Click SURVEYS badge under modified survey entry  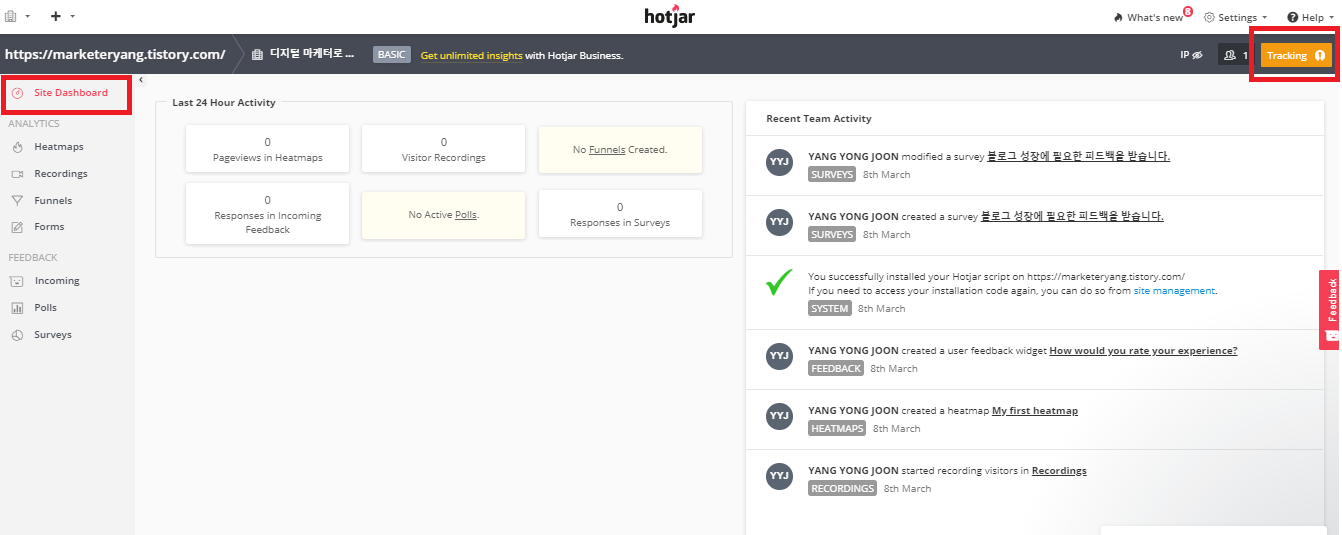point(832,175)
